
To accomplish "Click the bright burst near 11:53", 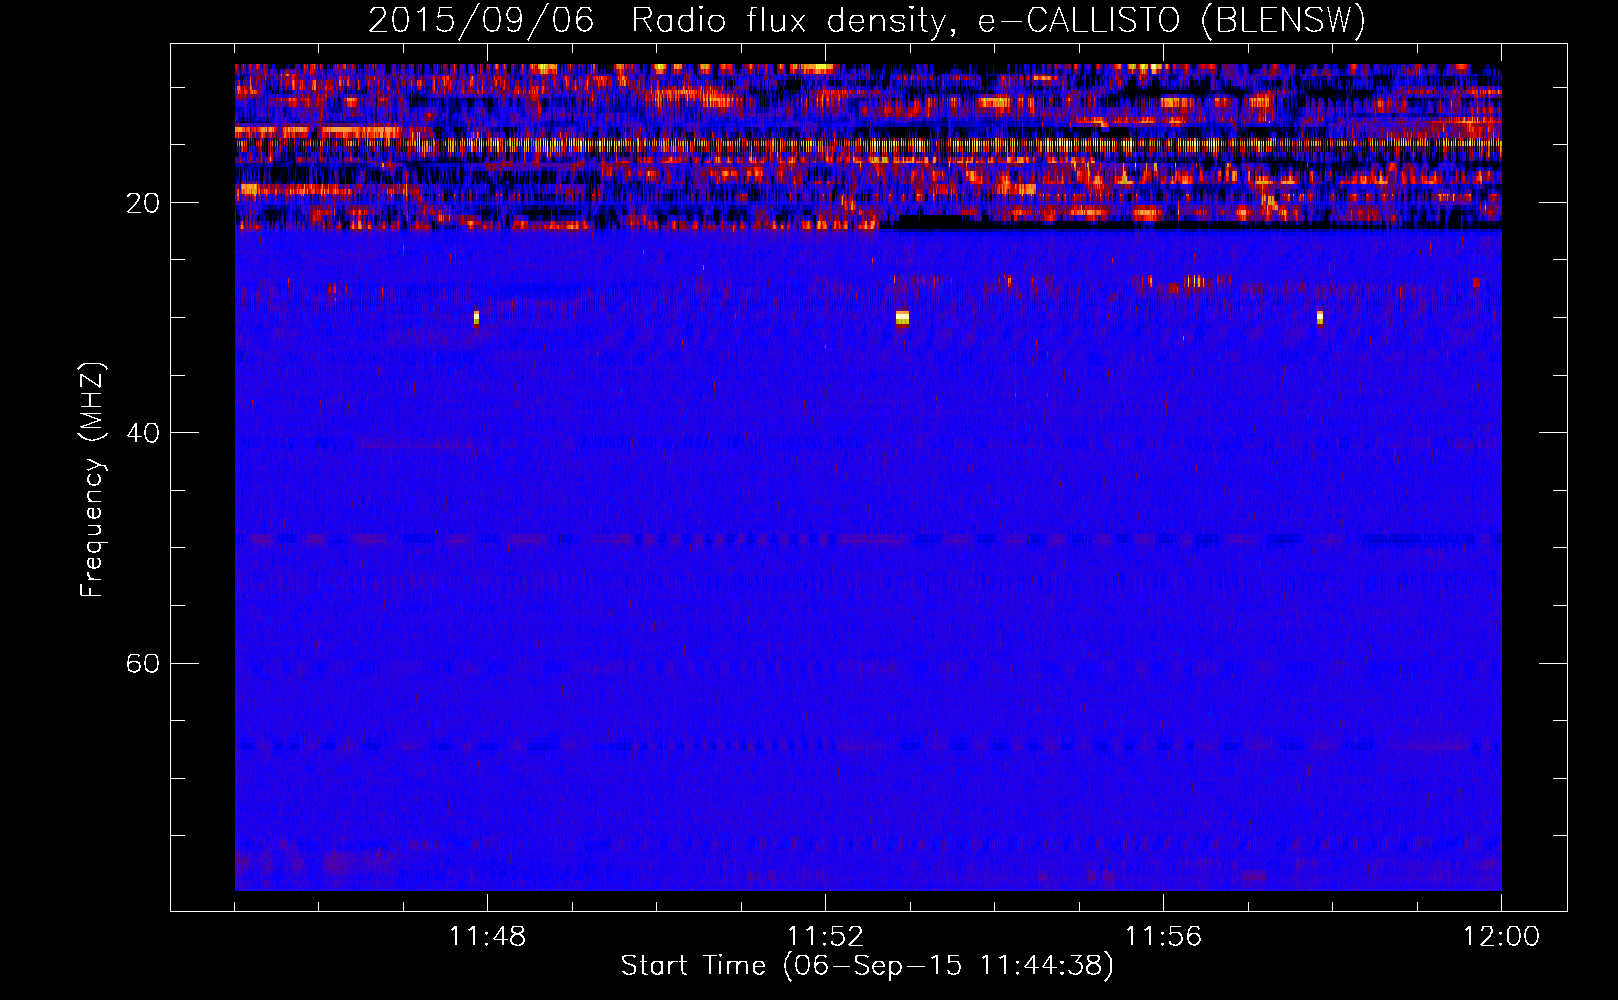I will tap(902, 318).
